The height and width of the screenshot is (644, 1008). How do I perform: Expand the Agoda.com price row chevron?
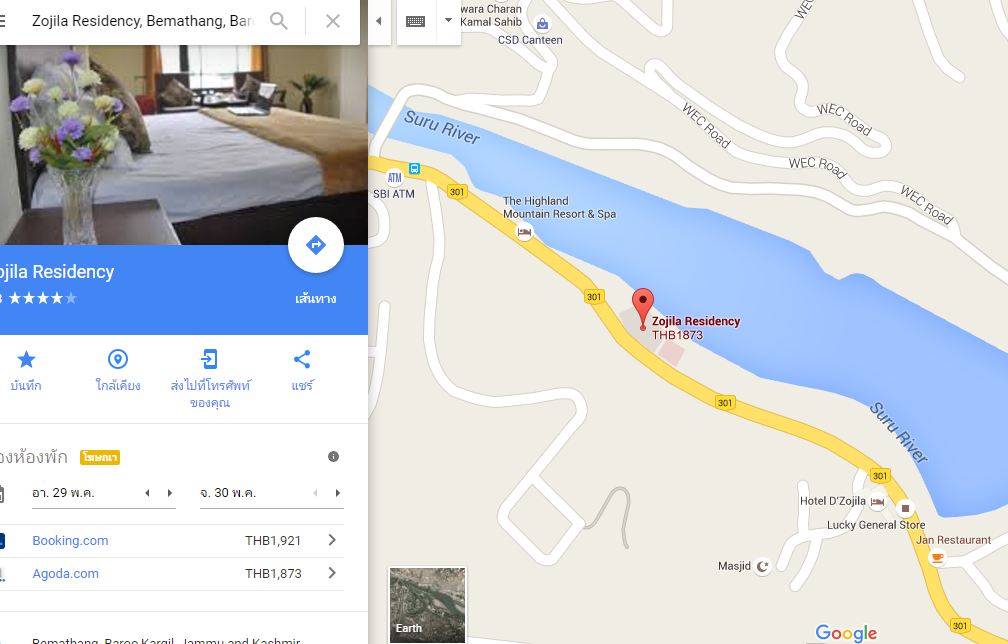coord(332,573)
